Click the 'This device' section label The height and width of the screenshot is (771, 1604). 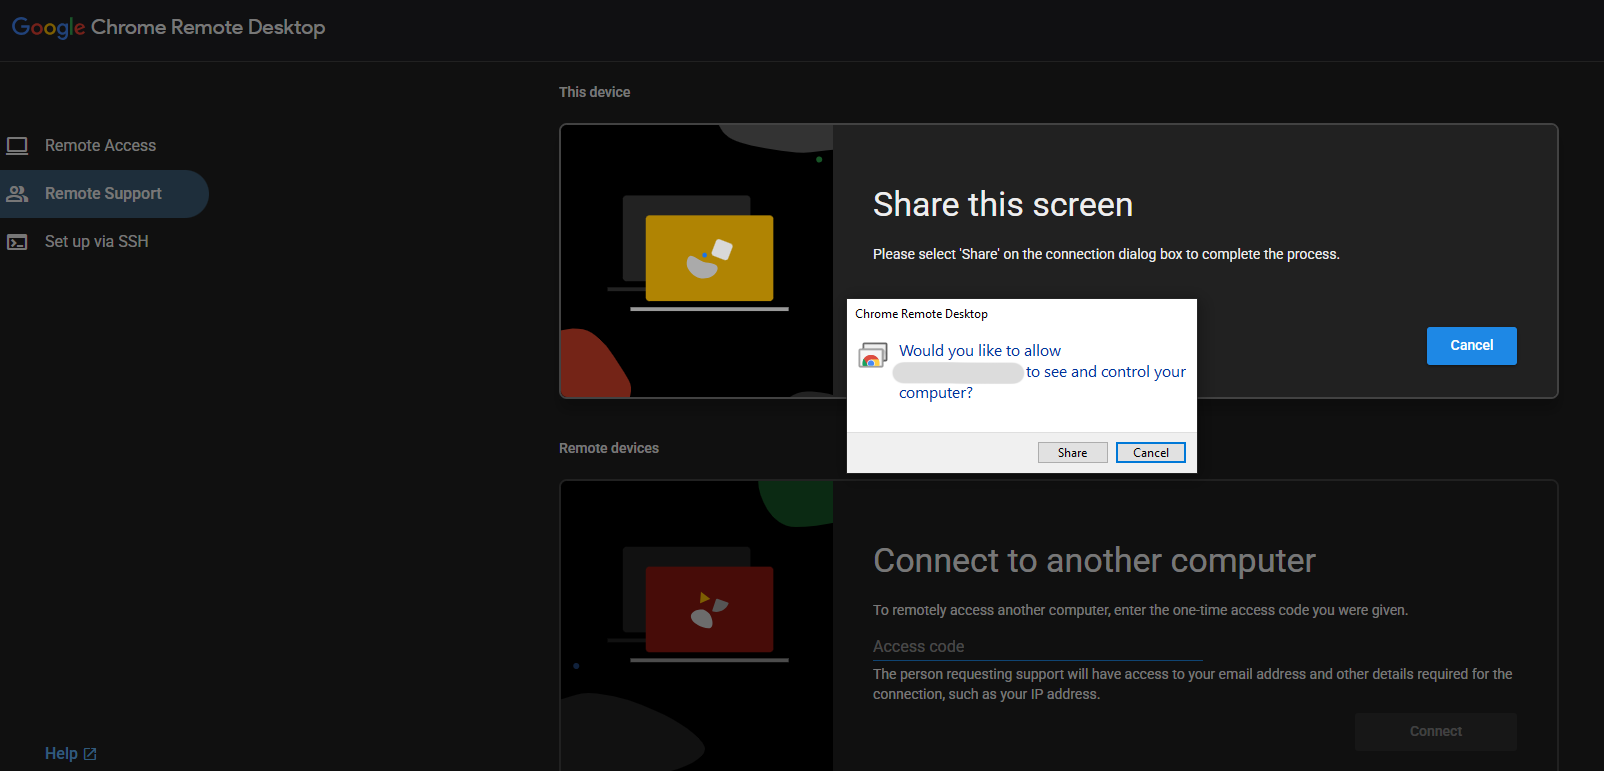point(595,92)
